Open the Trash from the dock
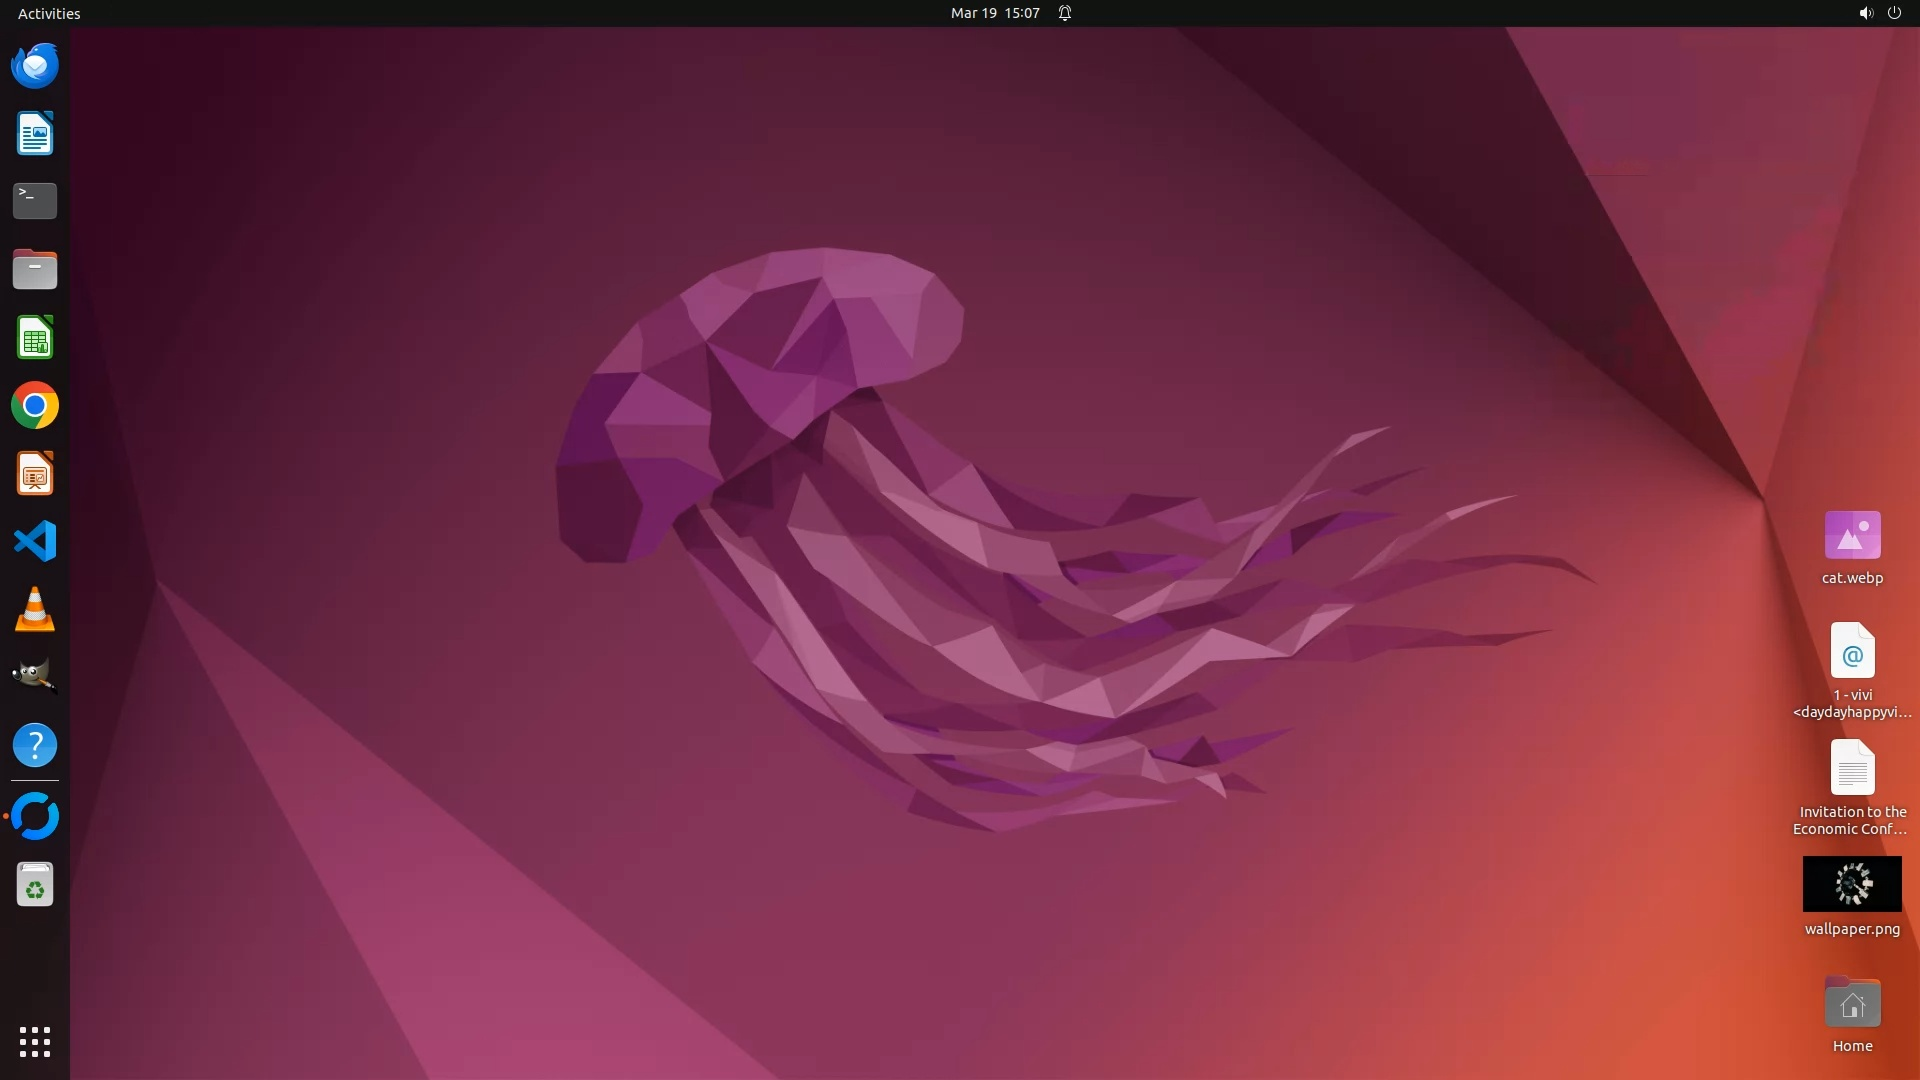The image size is (1920, 1080). [x=35, y=885]
